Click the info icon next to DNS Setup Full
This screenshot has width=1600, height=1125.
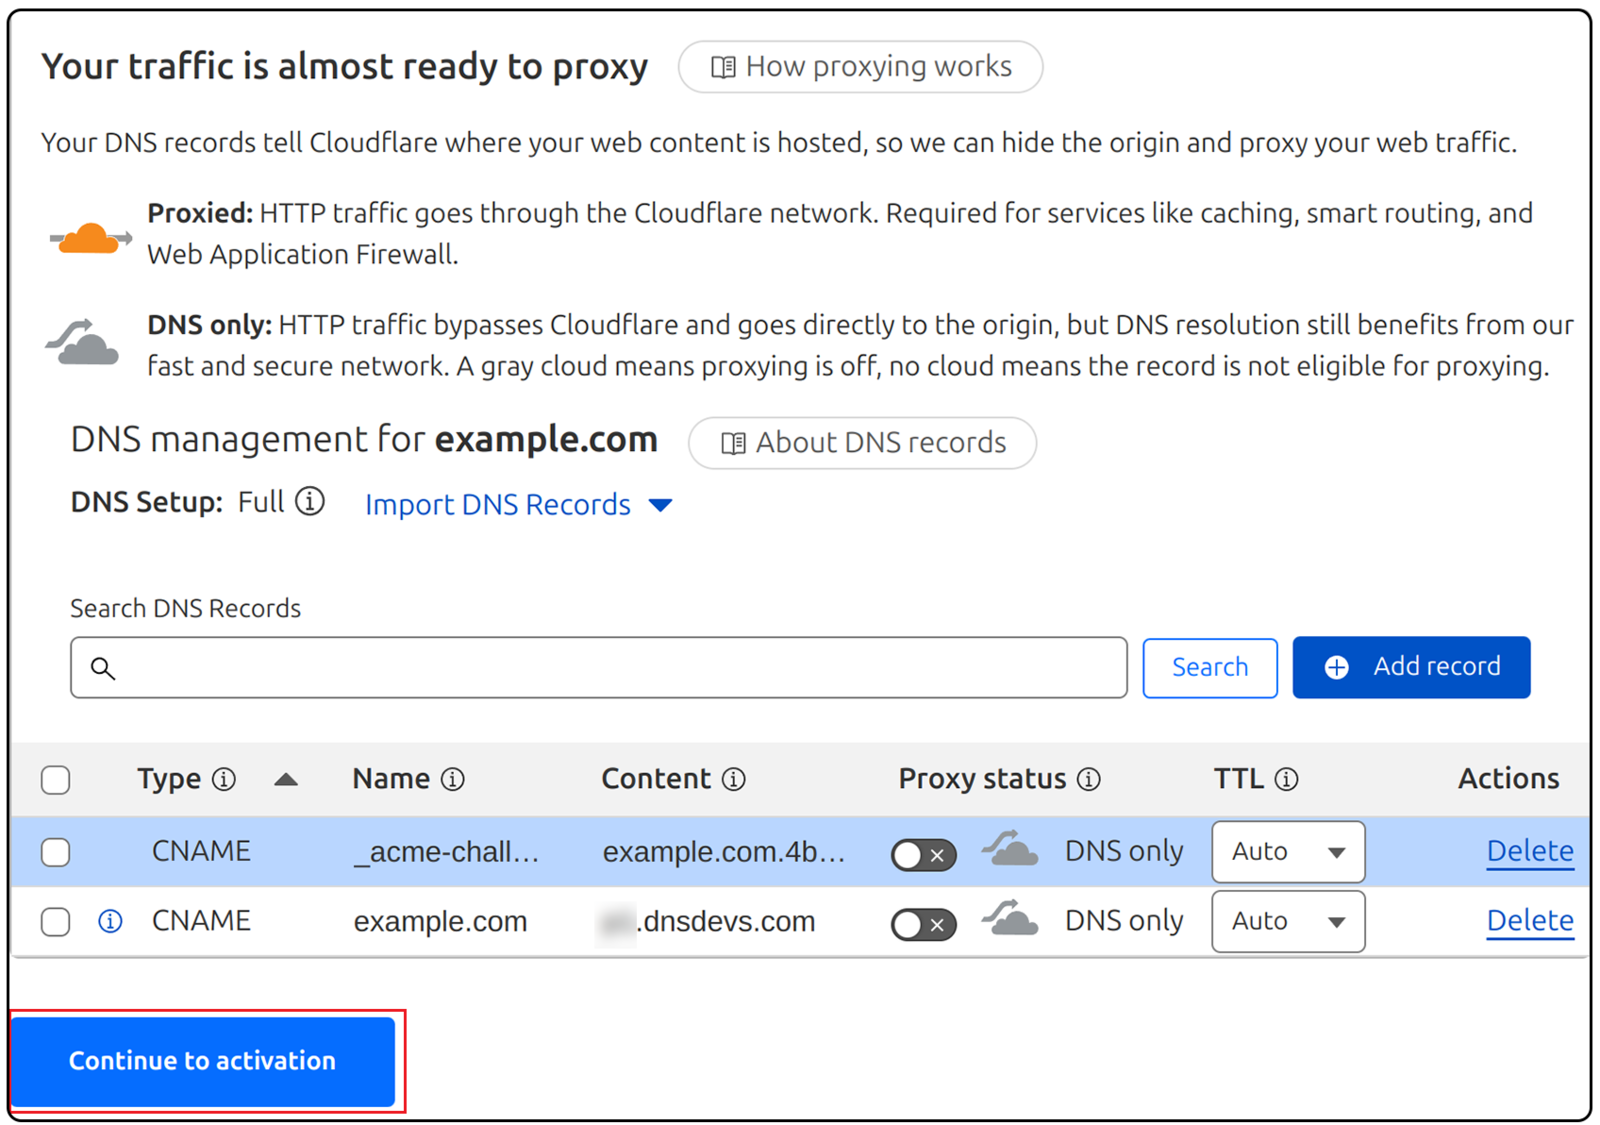(310, 501)
